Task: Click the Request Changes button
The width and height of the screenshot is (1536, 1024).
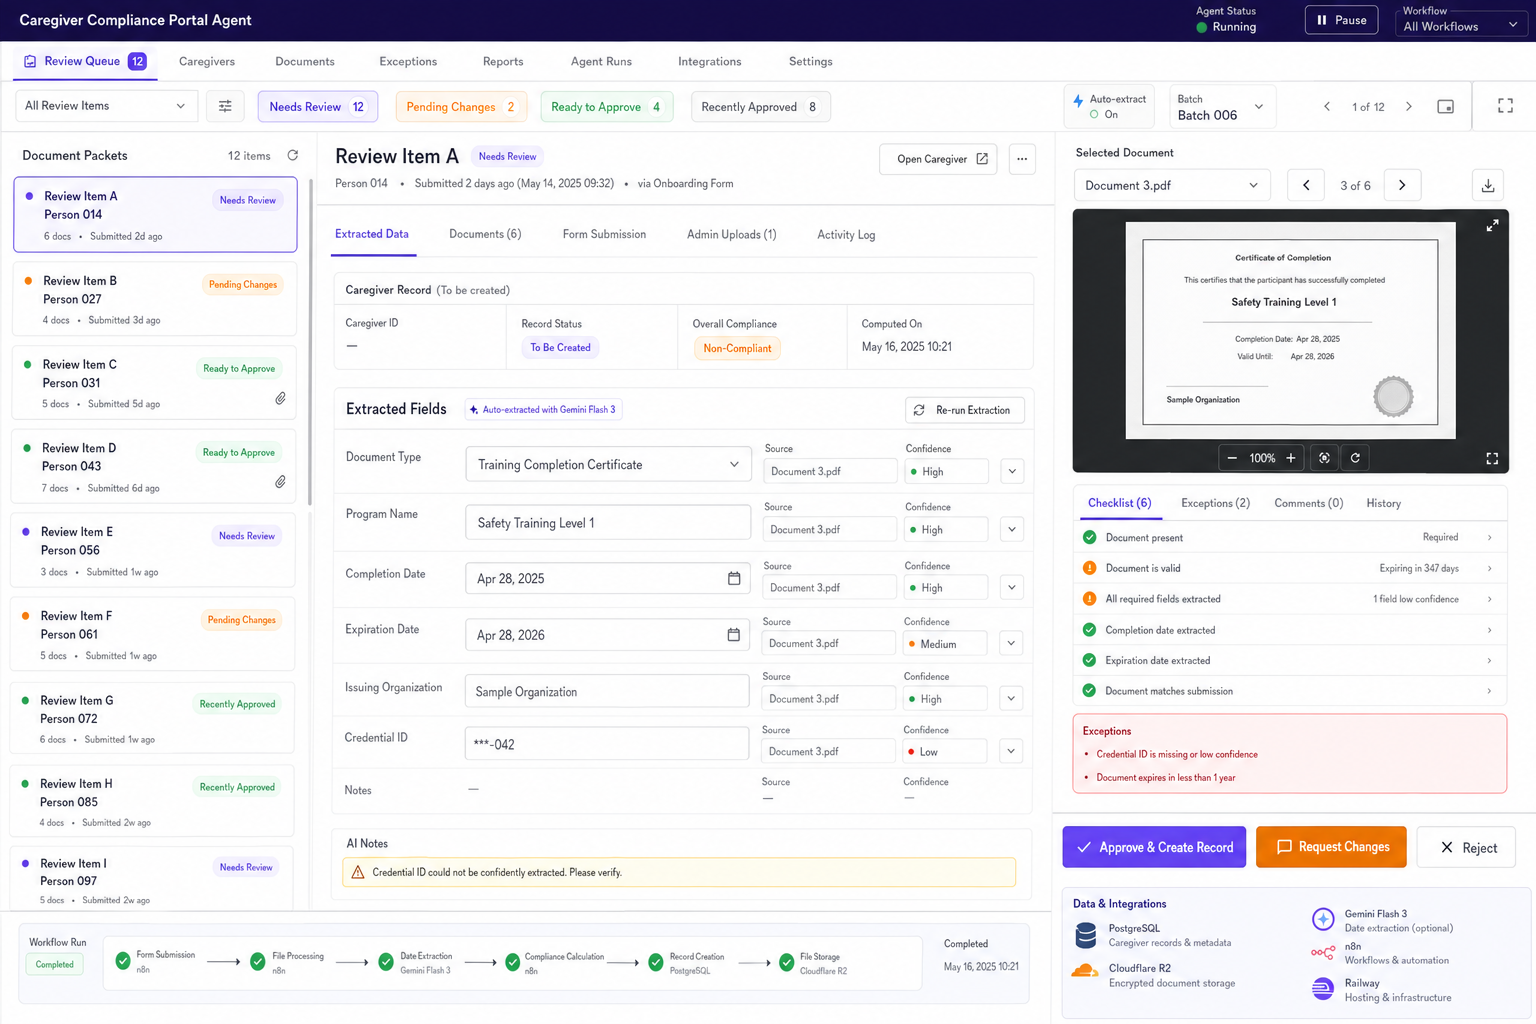Action: coord(1331,847)
